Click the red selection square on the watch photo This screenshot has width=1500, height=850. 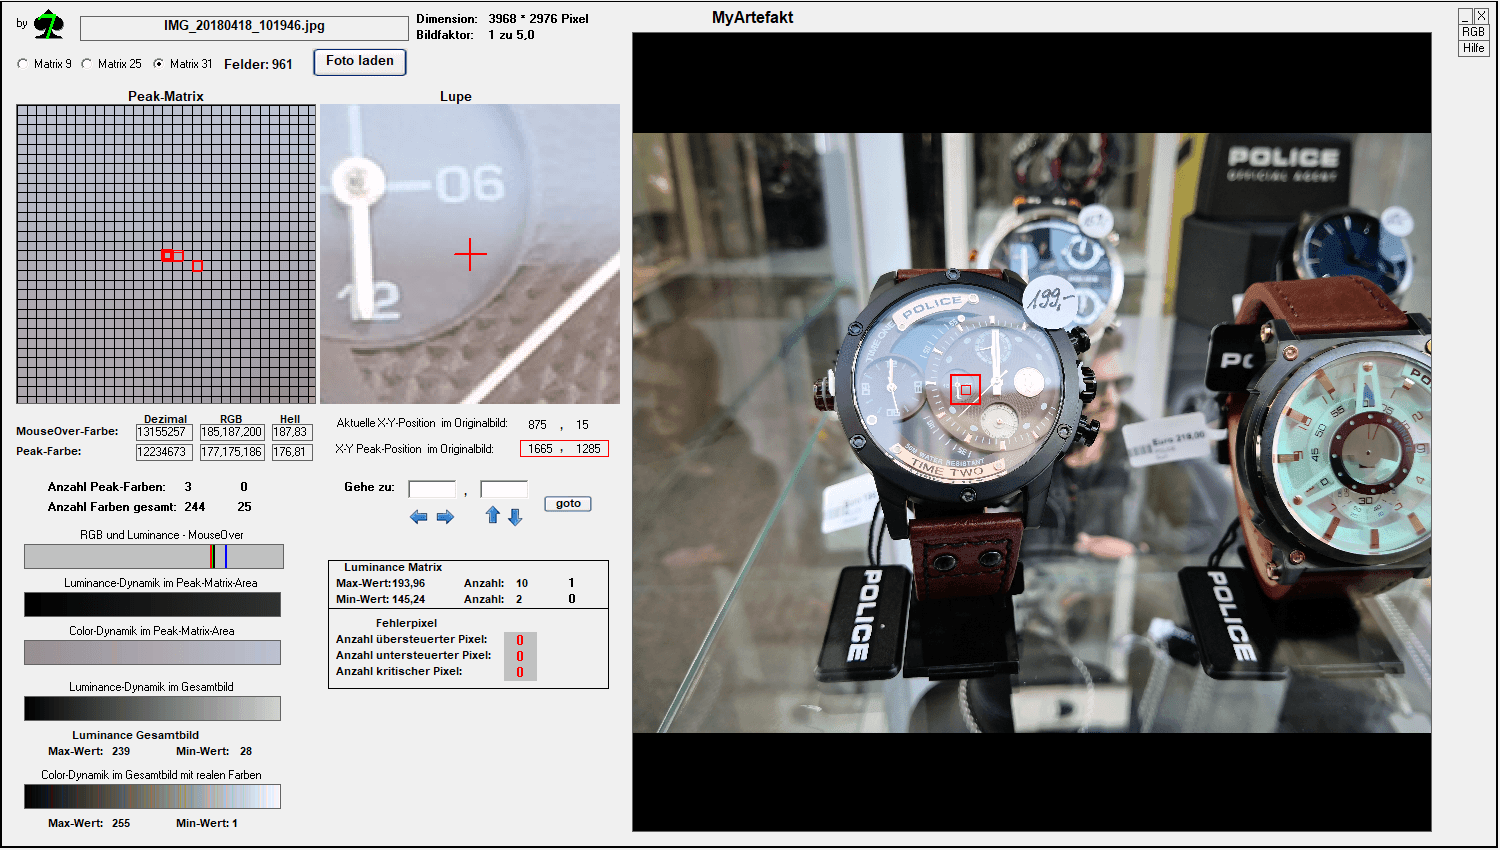[965, 389]
